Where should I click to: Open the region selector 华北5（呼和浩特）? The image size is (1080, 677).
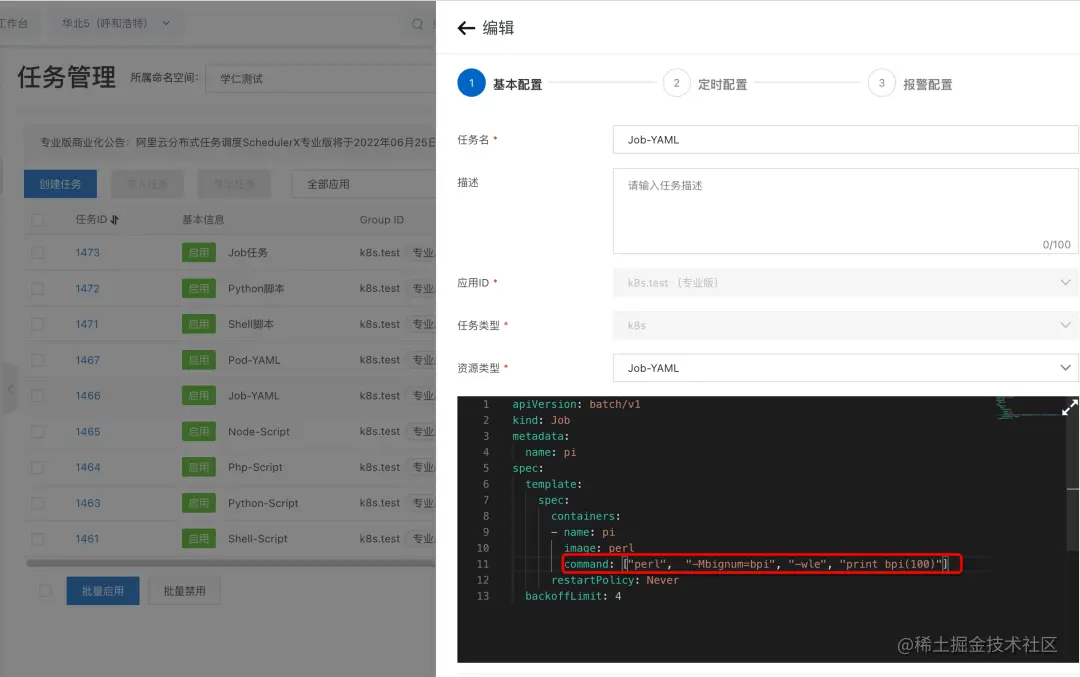(116, 23)
